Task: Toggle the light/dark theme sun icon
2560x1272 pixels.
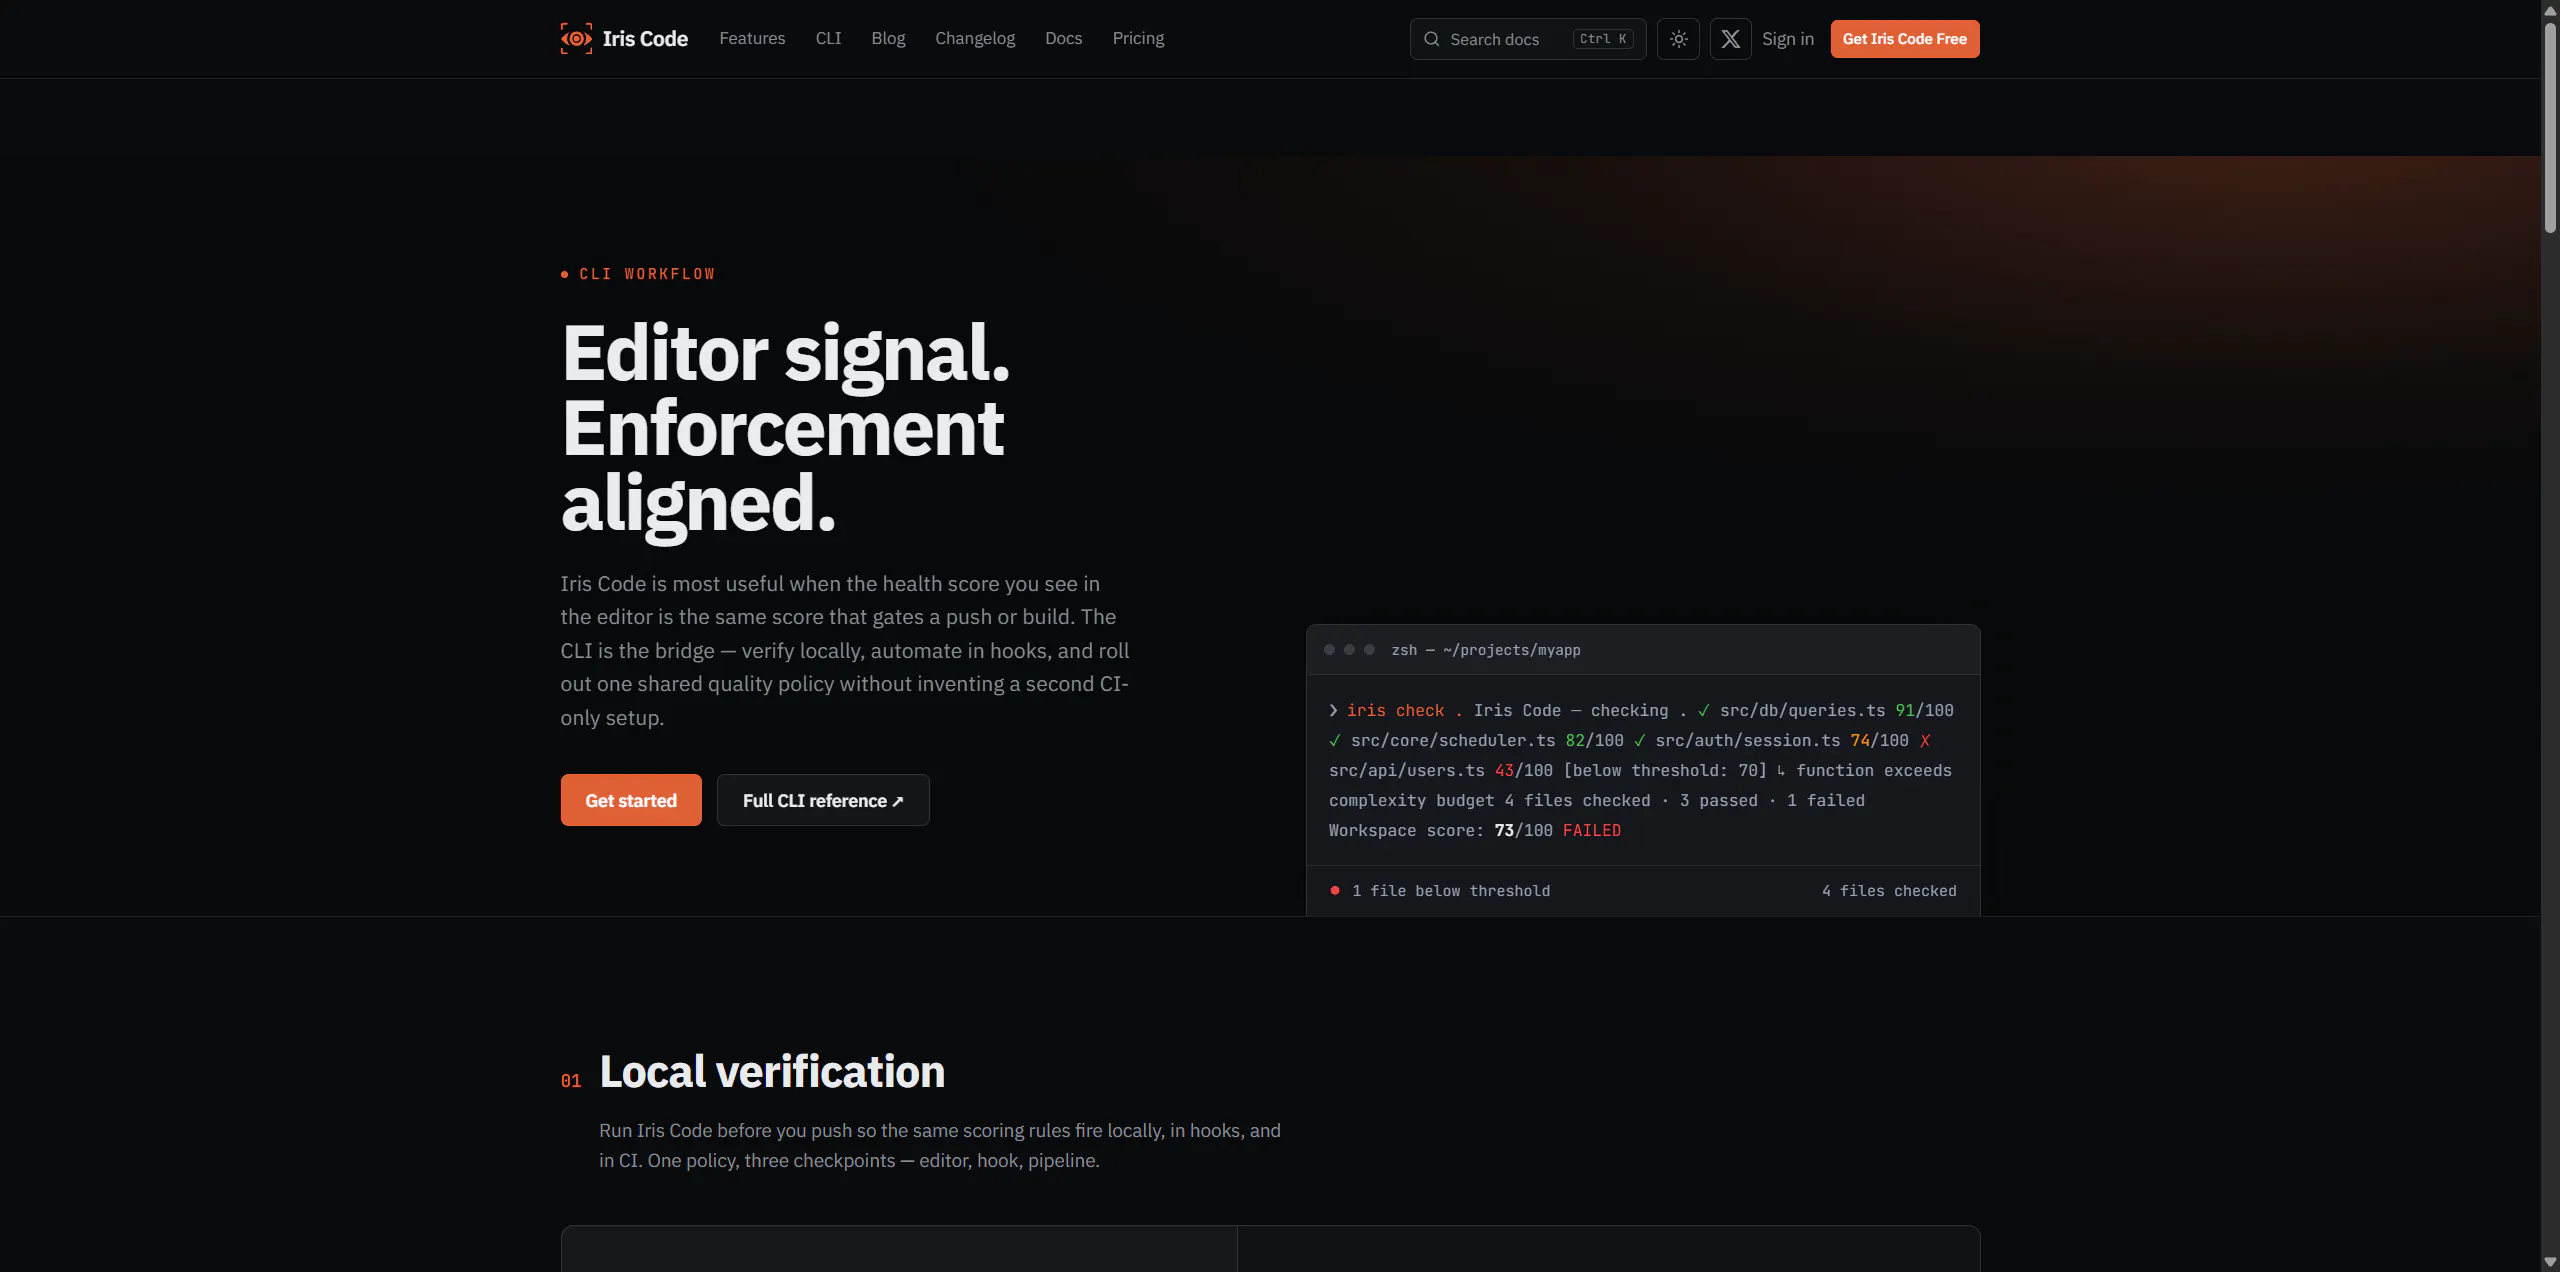Action: (x=1678, y=39)
